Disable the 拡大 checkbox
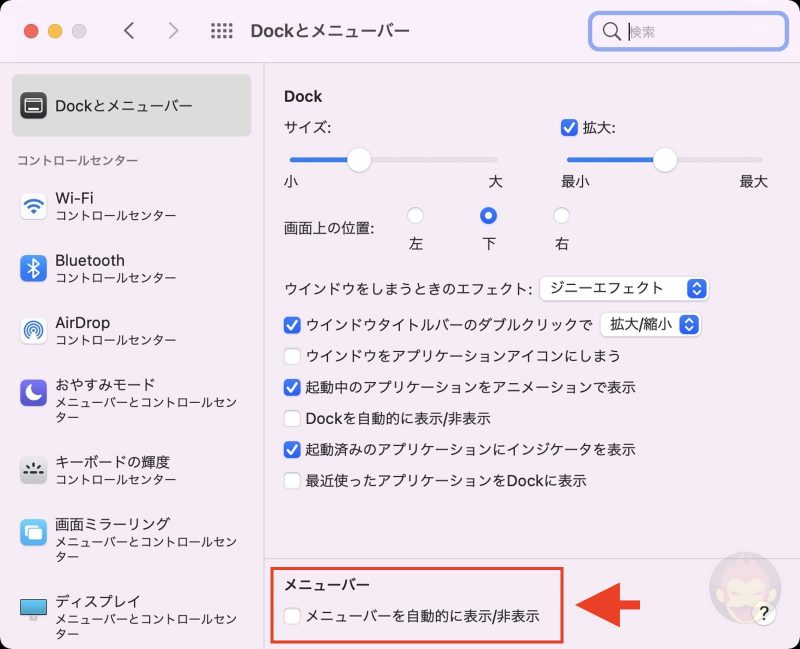The width and height of the screenshot is (800, 649). coord(569,128)
